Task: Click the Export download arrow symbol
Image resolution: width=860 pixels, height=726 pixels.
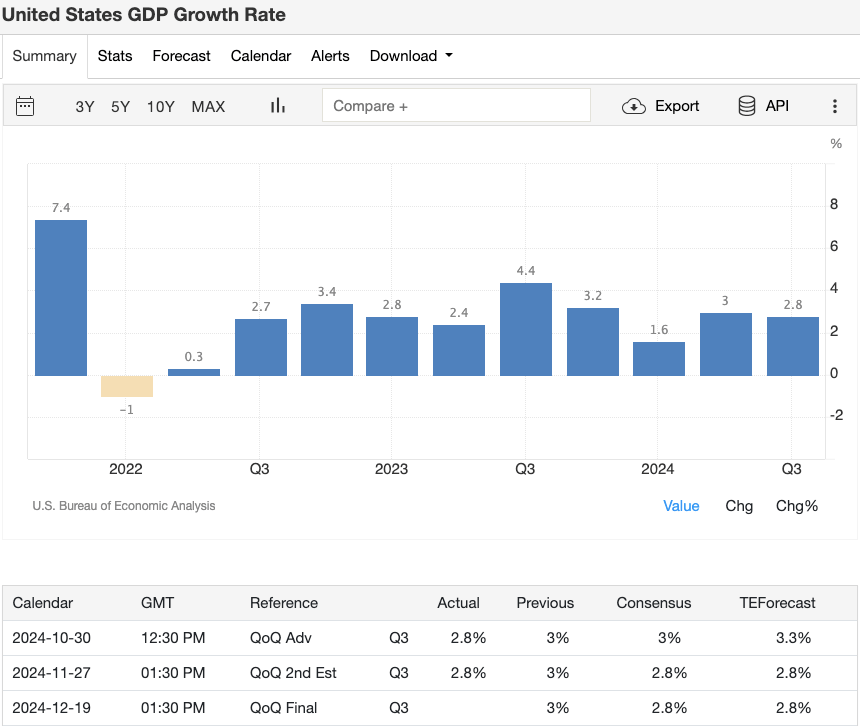Action: [x=634, y=105]
